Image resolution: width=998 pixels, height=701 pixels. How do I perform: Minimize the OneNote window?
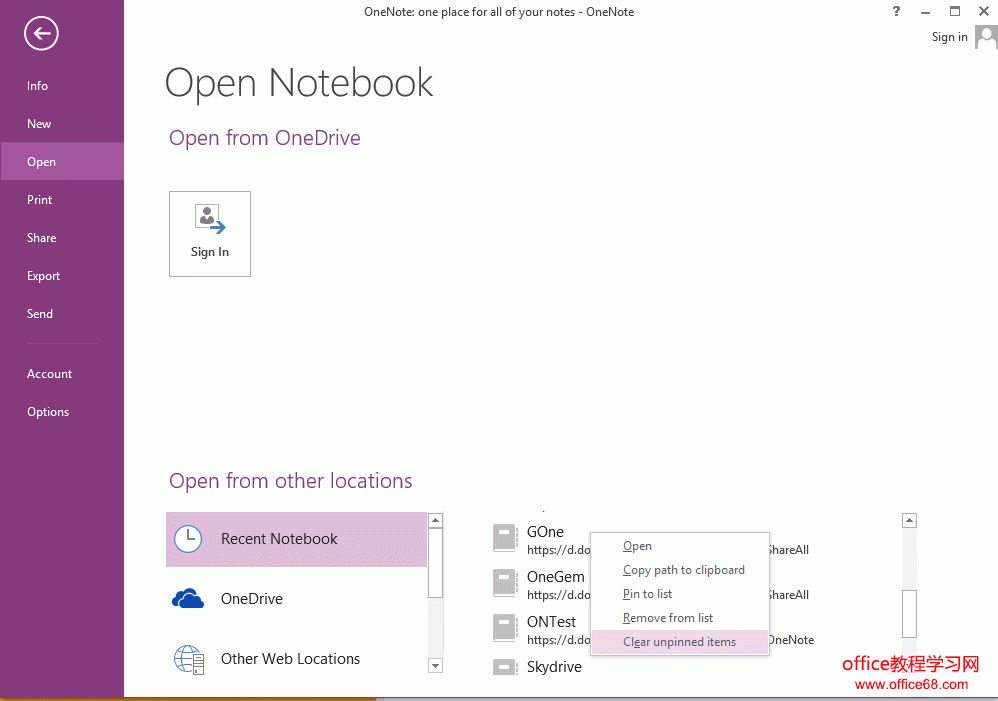click(925, 11)
